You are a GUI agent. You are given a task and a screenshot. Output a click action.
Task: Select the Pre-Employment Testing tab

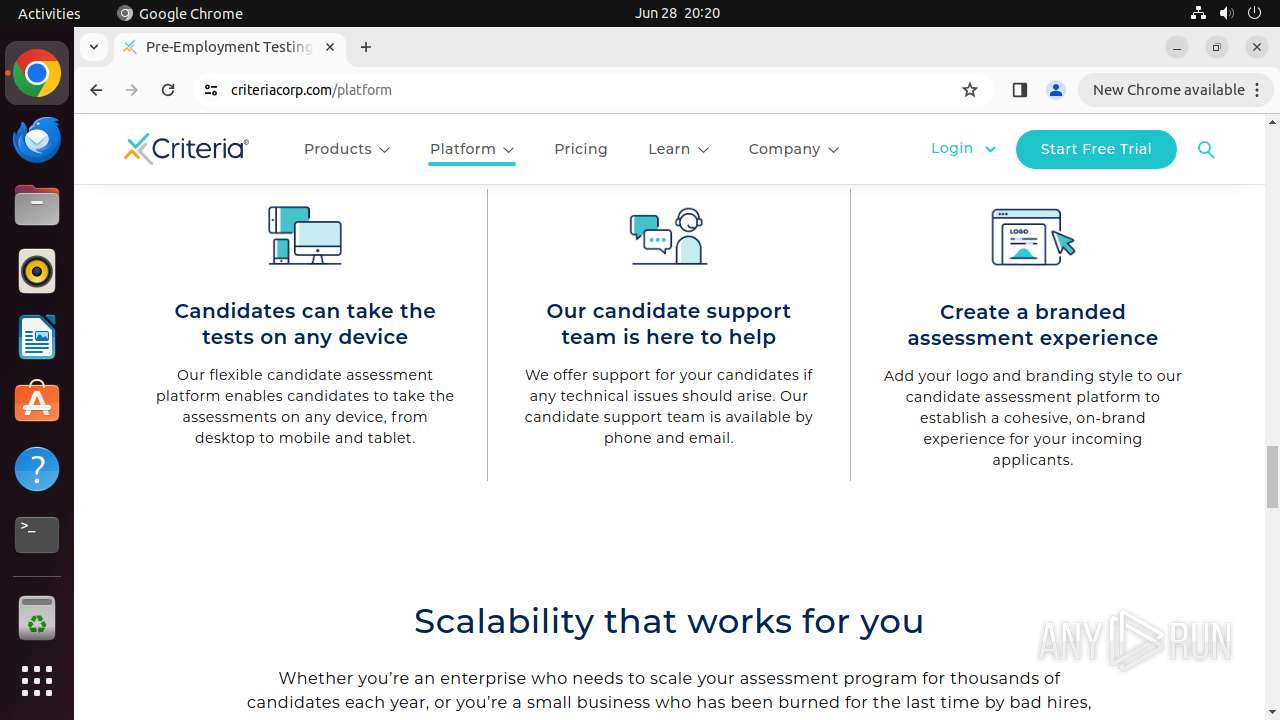(x=229, y=47)
